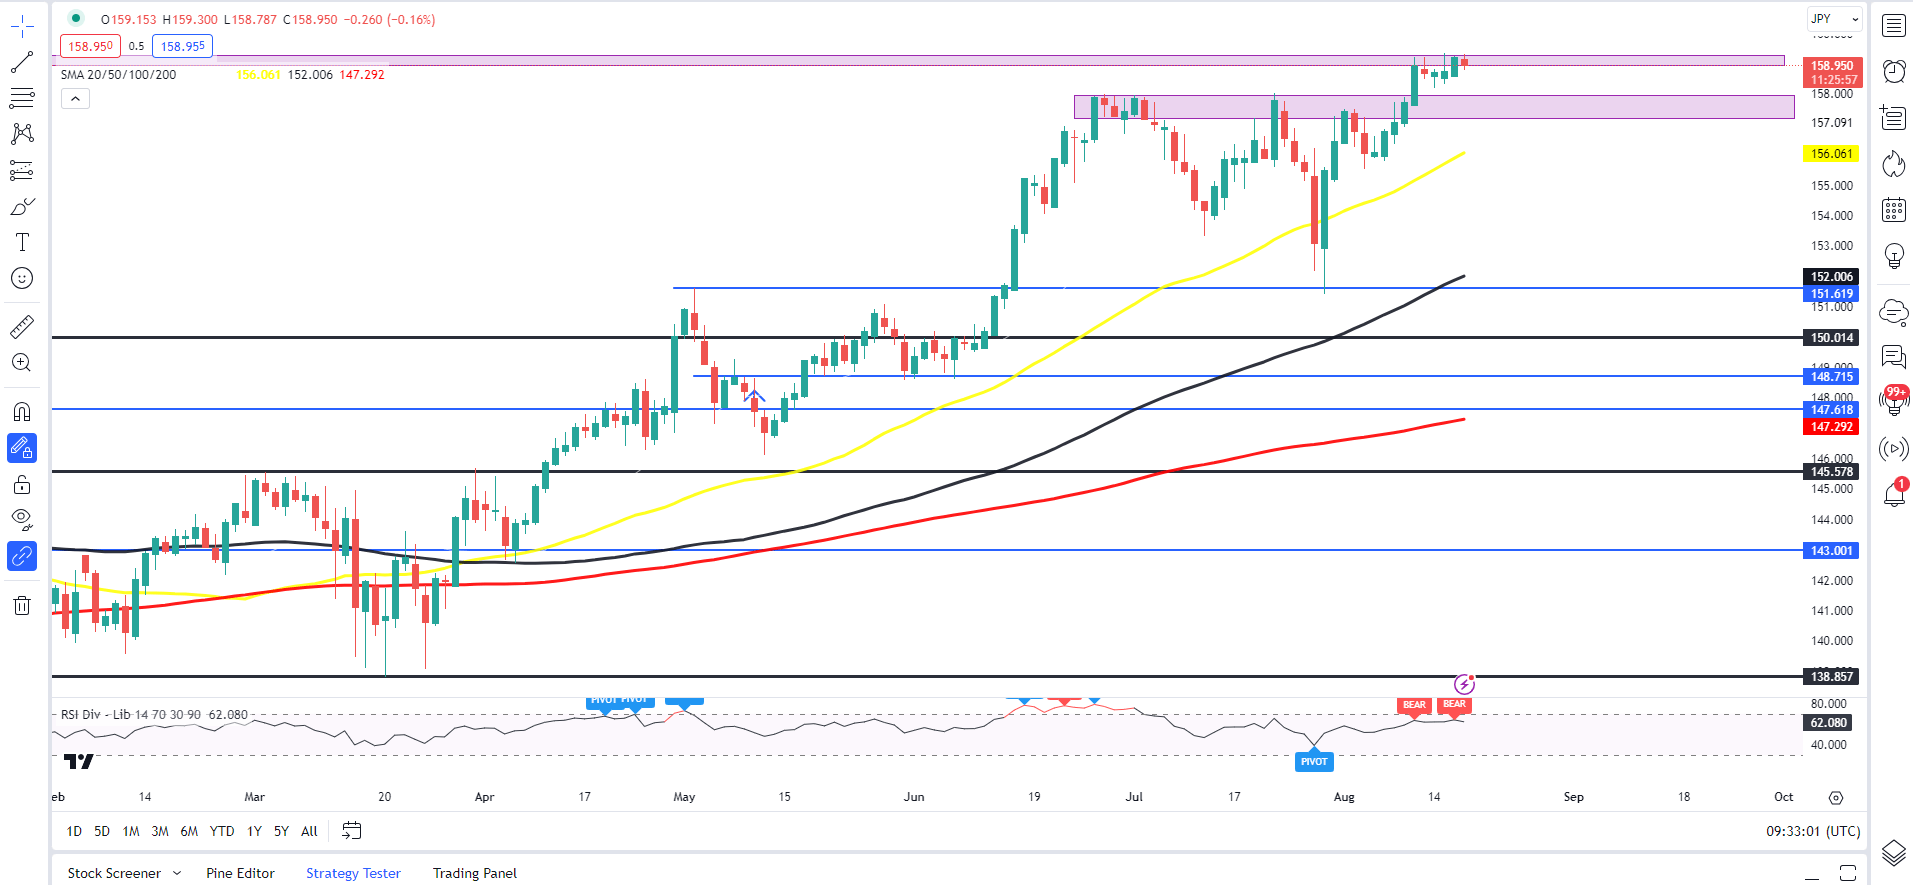
Task: Open the hotlists flame panel
Action: pos(1894,163)
